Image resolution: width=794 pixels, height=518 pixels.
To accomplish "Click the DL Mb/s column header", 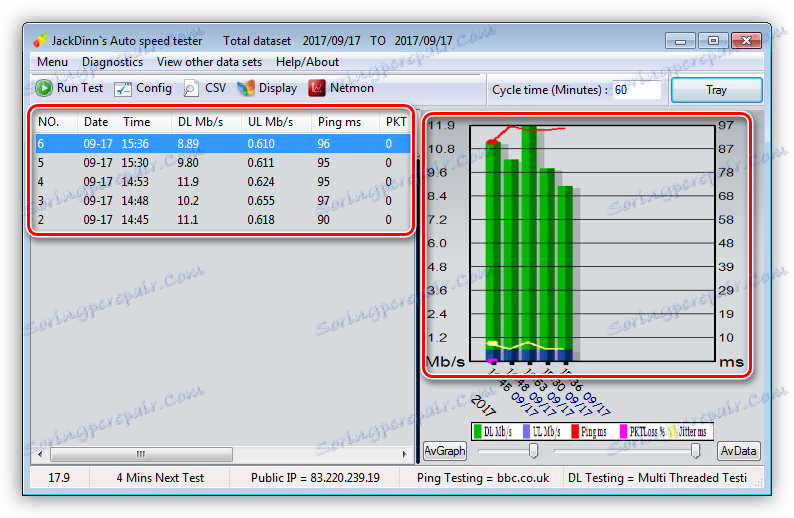I will 201,122.
